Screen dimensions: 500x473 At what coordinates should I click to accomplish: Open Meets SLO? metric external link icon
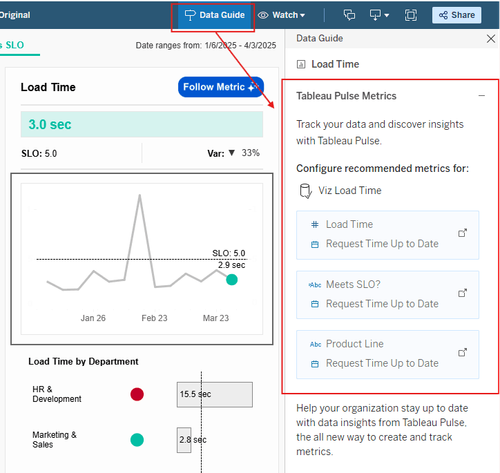(x=462, y=293)
